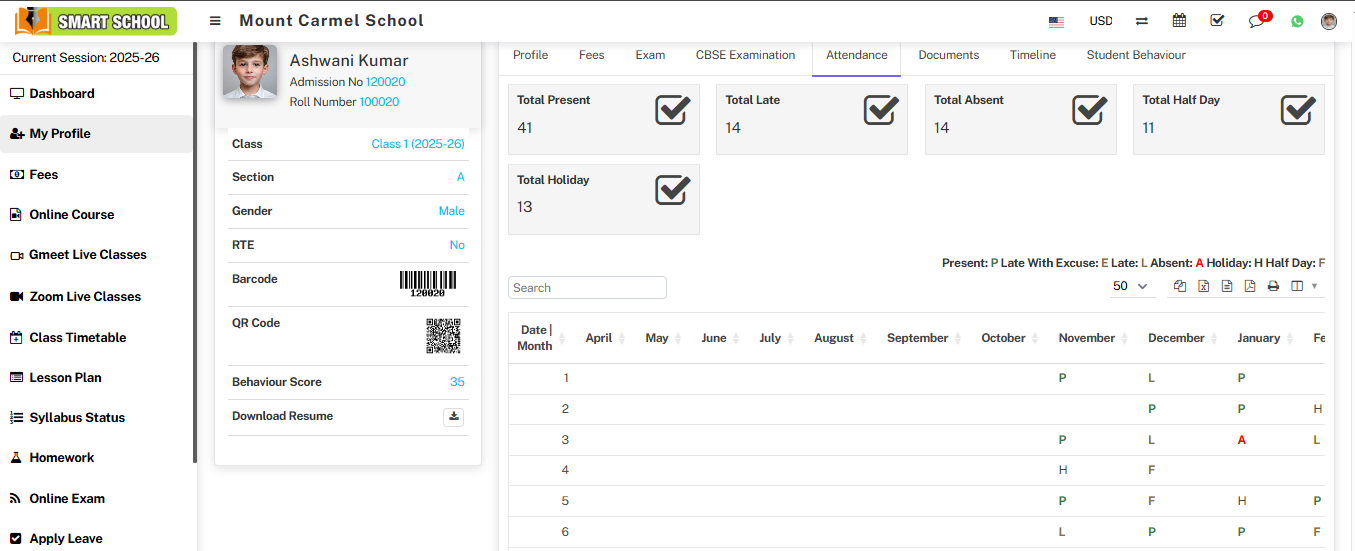Click the WhatsApp icon in header
This screenshot has height=551, width=1355.
pyautogui.click(x=1297, y=21)
